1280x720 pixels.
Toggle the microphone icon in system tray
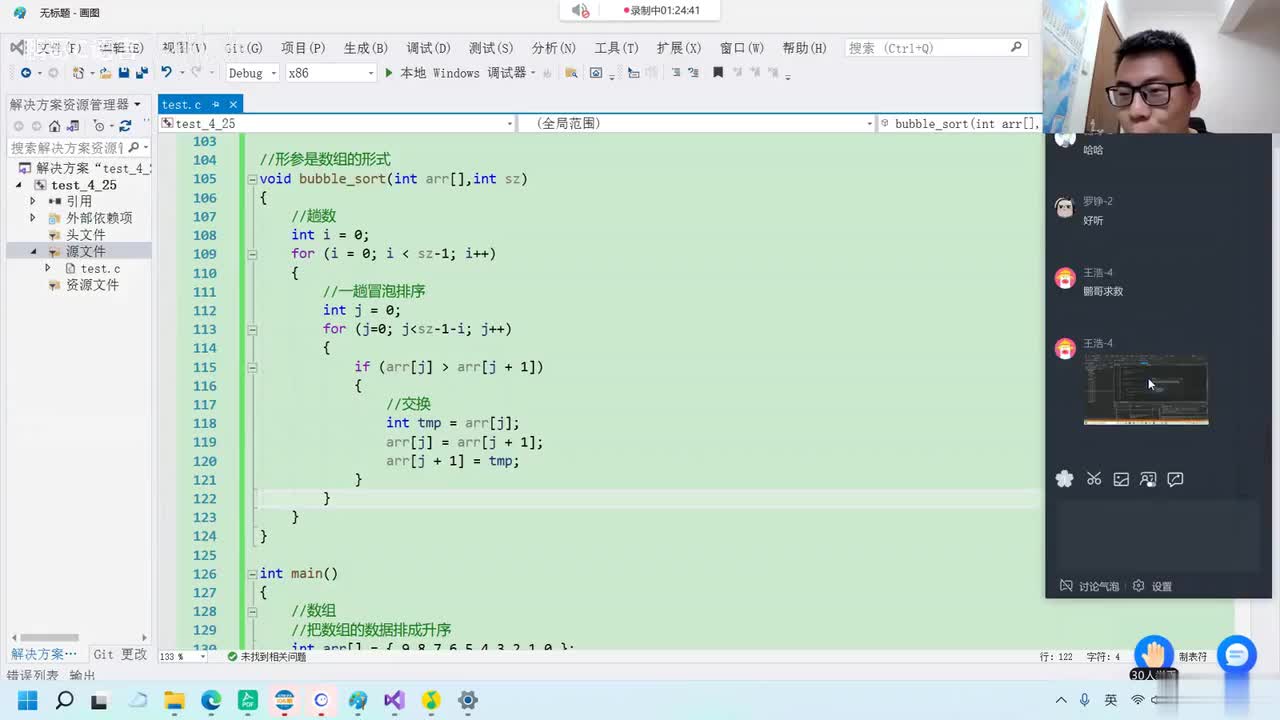(1085, 700)
